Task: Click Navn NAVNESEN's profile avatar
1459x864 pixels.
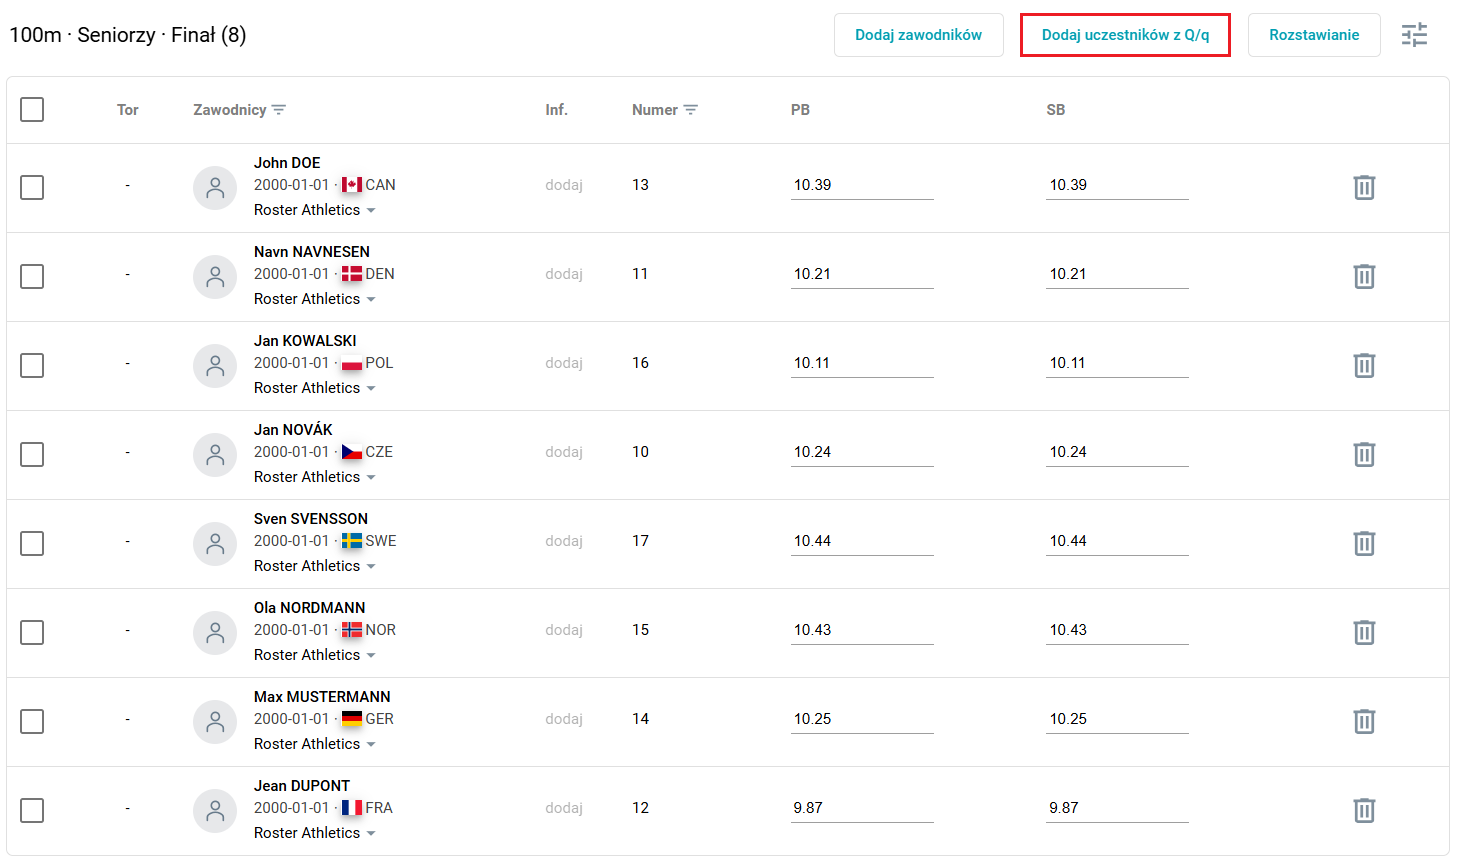Action: tap(215, 276)
